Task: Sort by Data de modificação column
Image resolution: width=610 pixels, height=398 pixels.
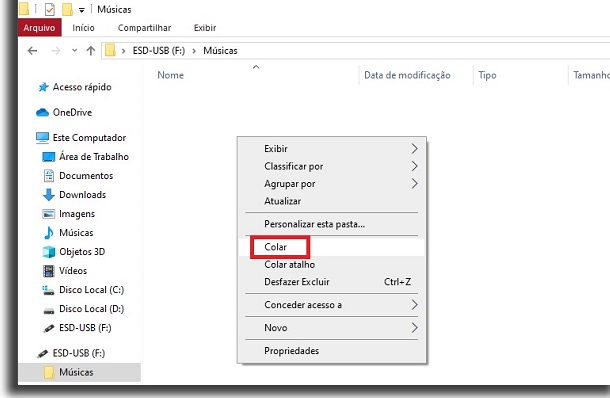Action: click(407, 75)
